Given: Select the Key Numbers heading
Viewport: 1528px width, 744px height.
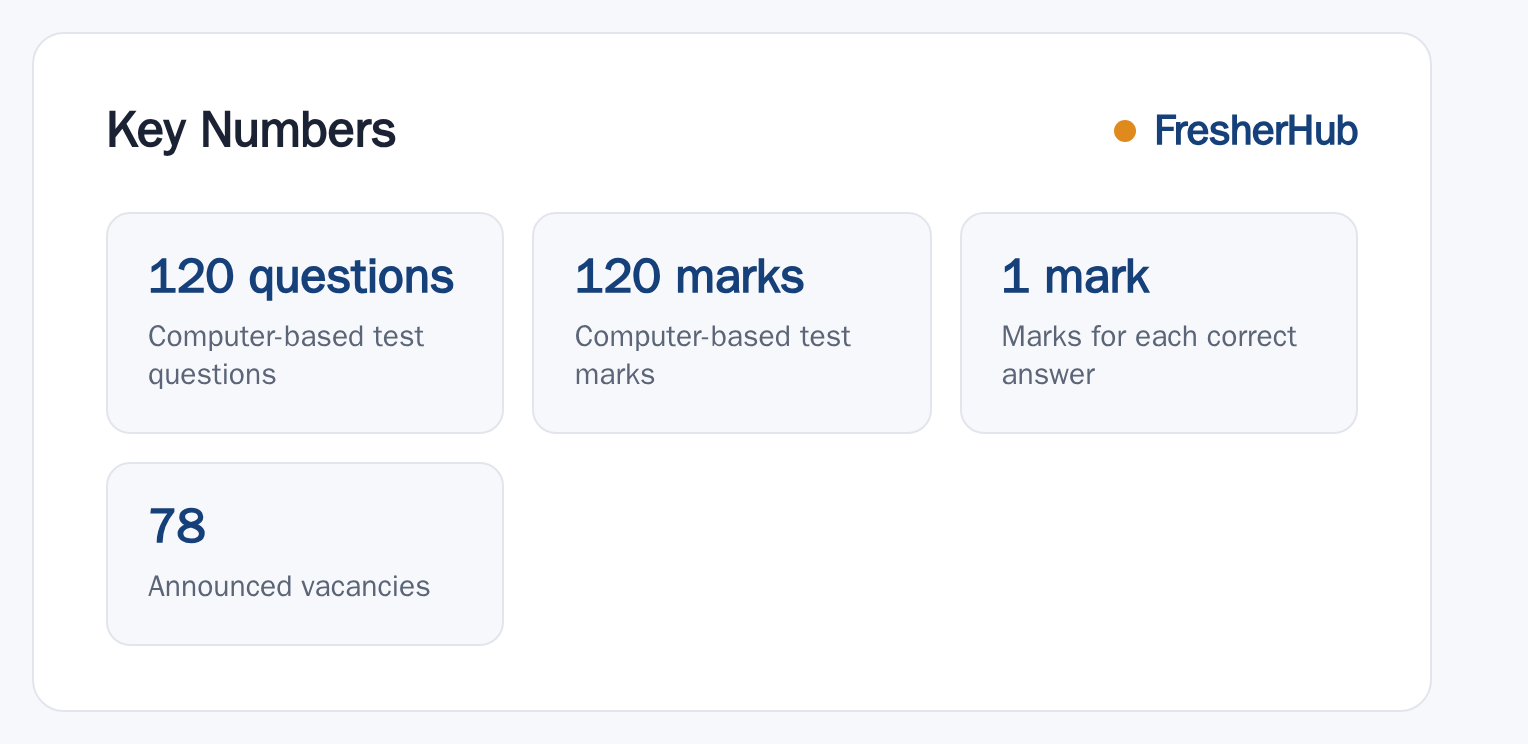Looking at the screenshot, I should point(251,131).
